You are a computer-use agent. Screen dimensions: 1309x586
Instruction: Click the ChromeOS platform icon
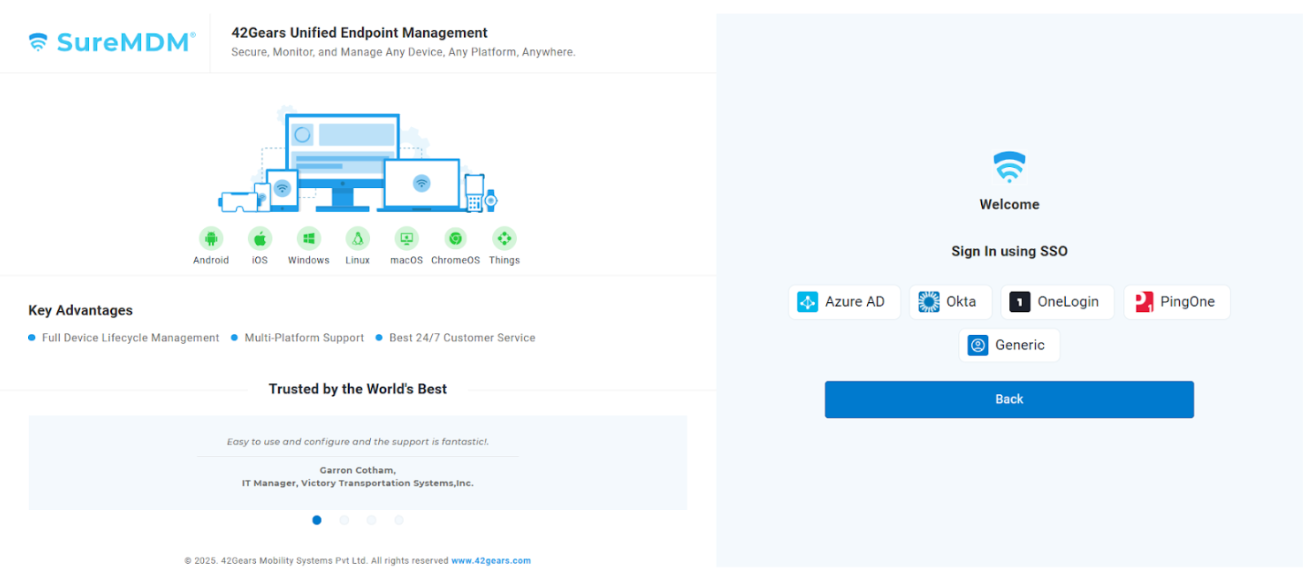pyautogui.click(x=455, y=238)
